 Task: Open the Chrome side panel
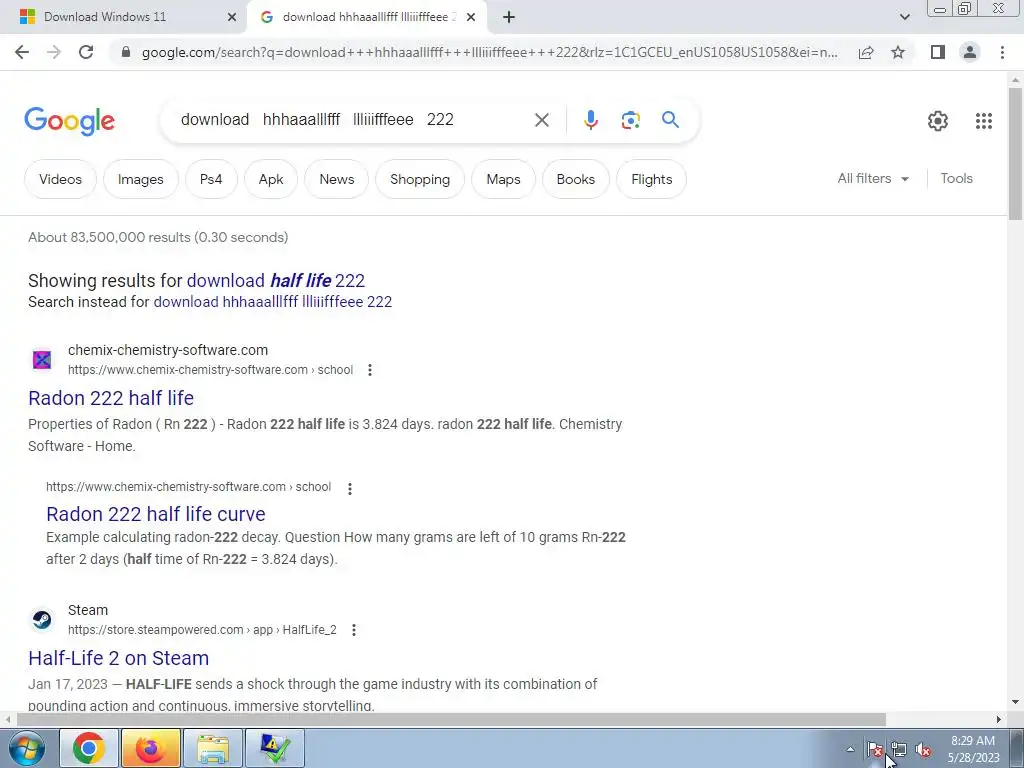tap(938, 52)
